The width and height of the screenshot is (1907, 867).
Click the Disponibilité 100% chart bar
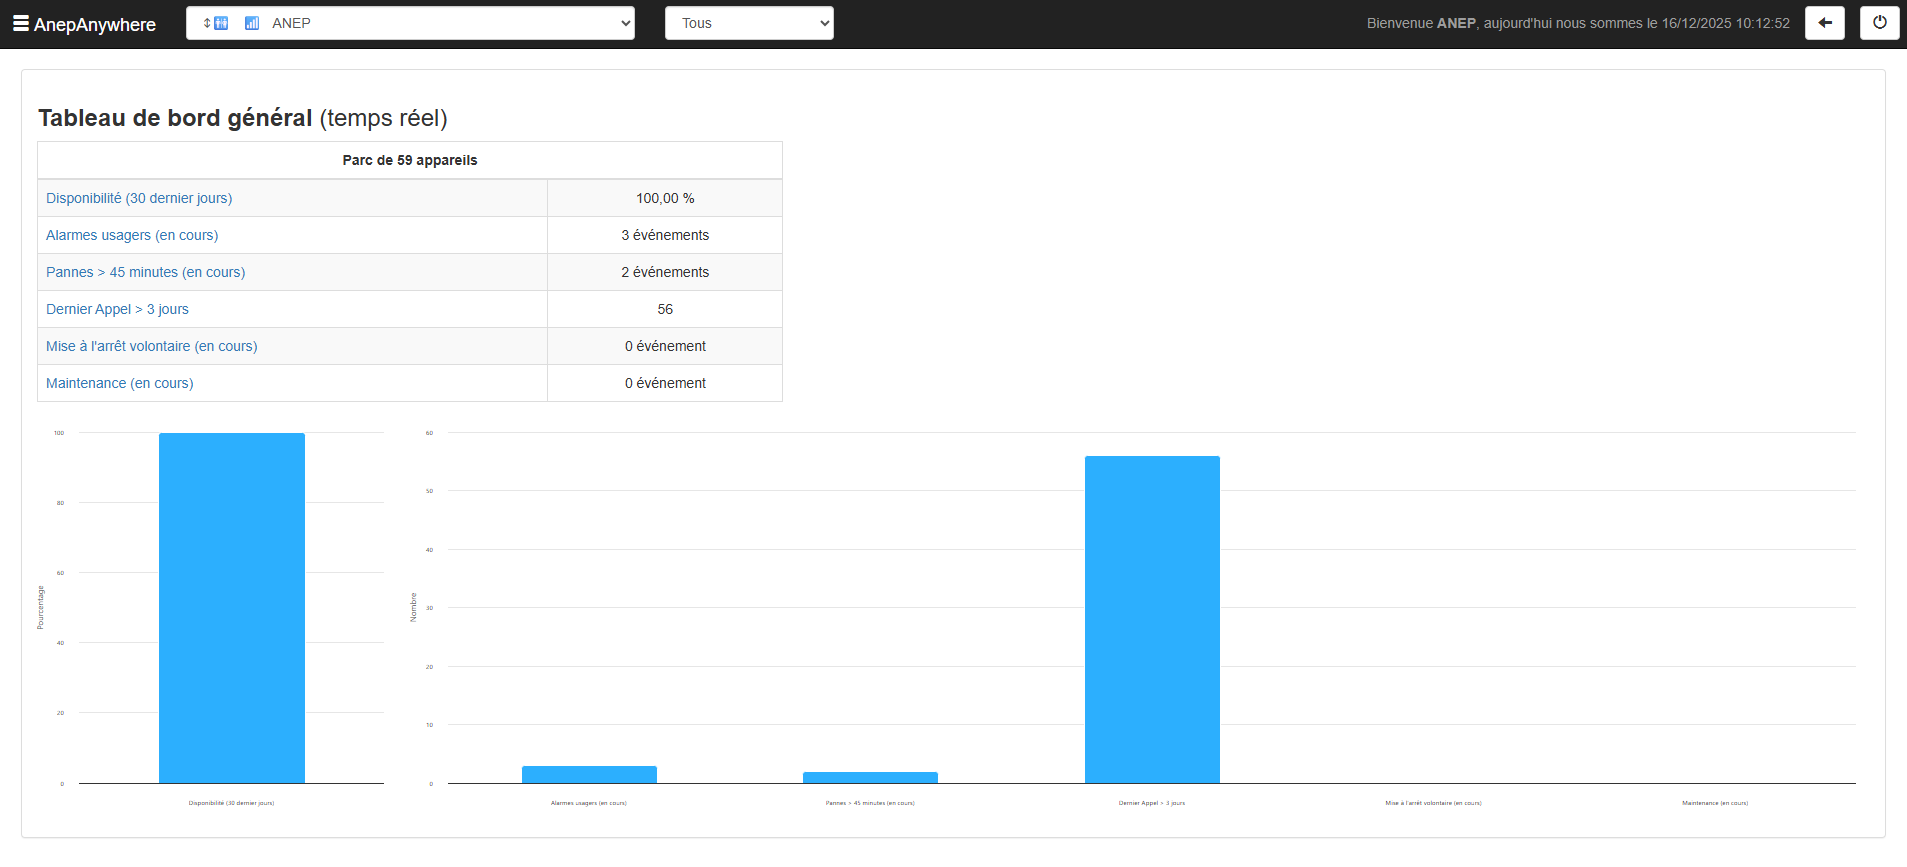(x=232, y=607)
